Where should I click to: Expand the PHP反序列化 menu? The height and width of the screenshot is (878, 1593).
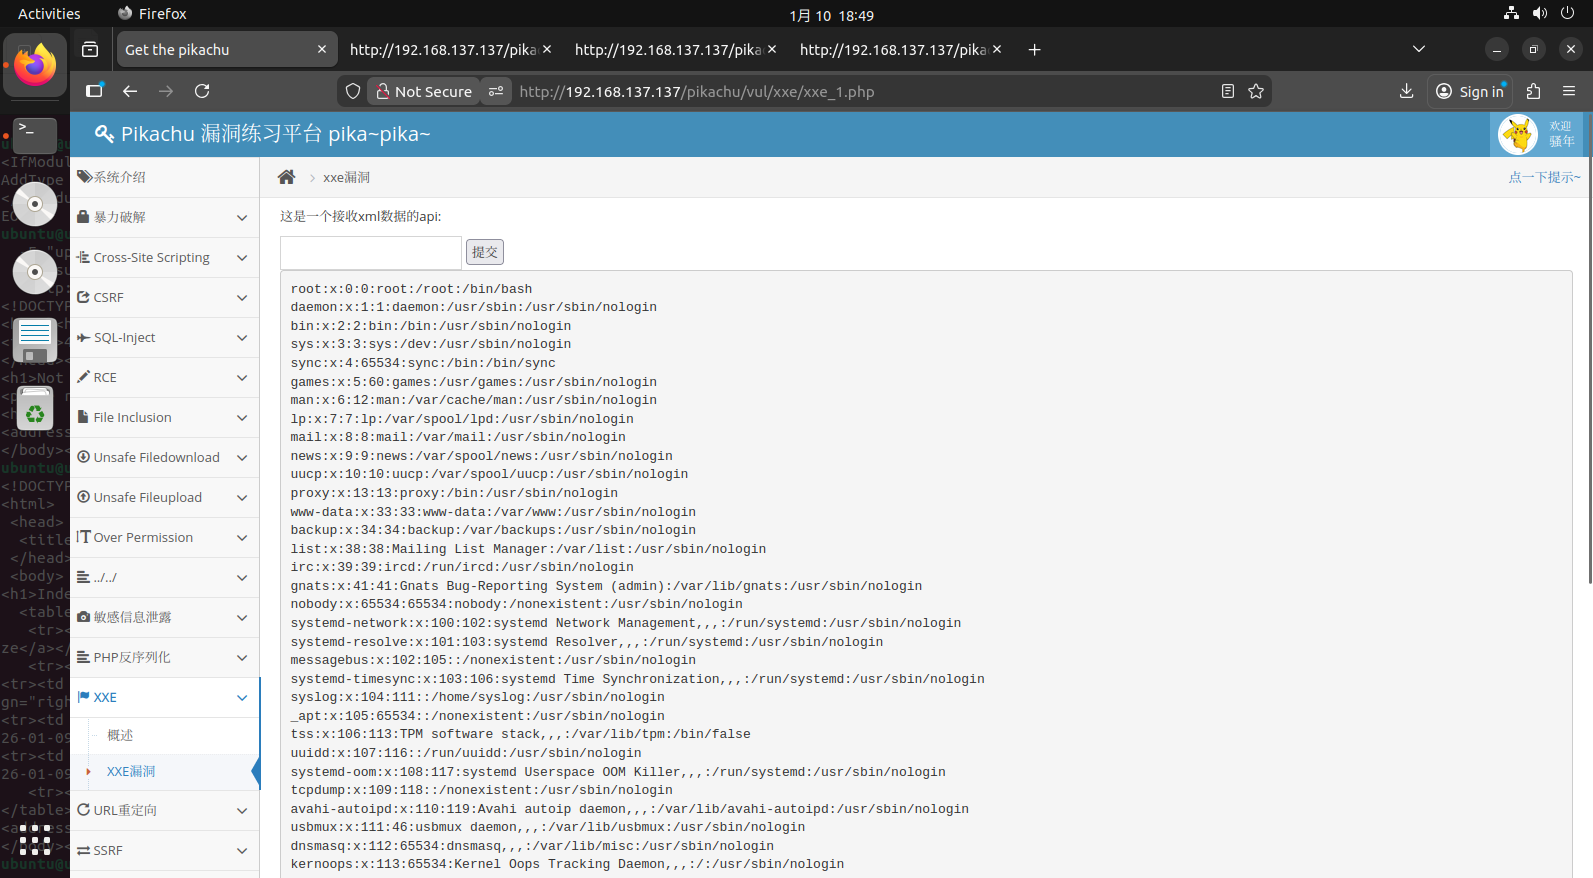pos(165,657)
